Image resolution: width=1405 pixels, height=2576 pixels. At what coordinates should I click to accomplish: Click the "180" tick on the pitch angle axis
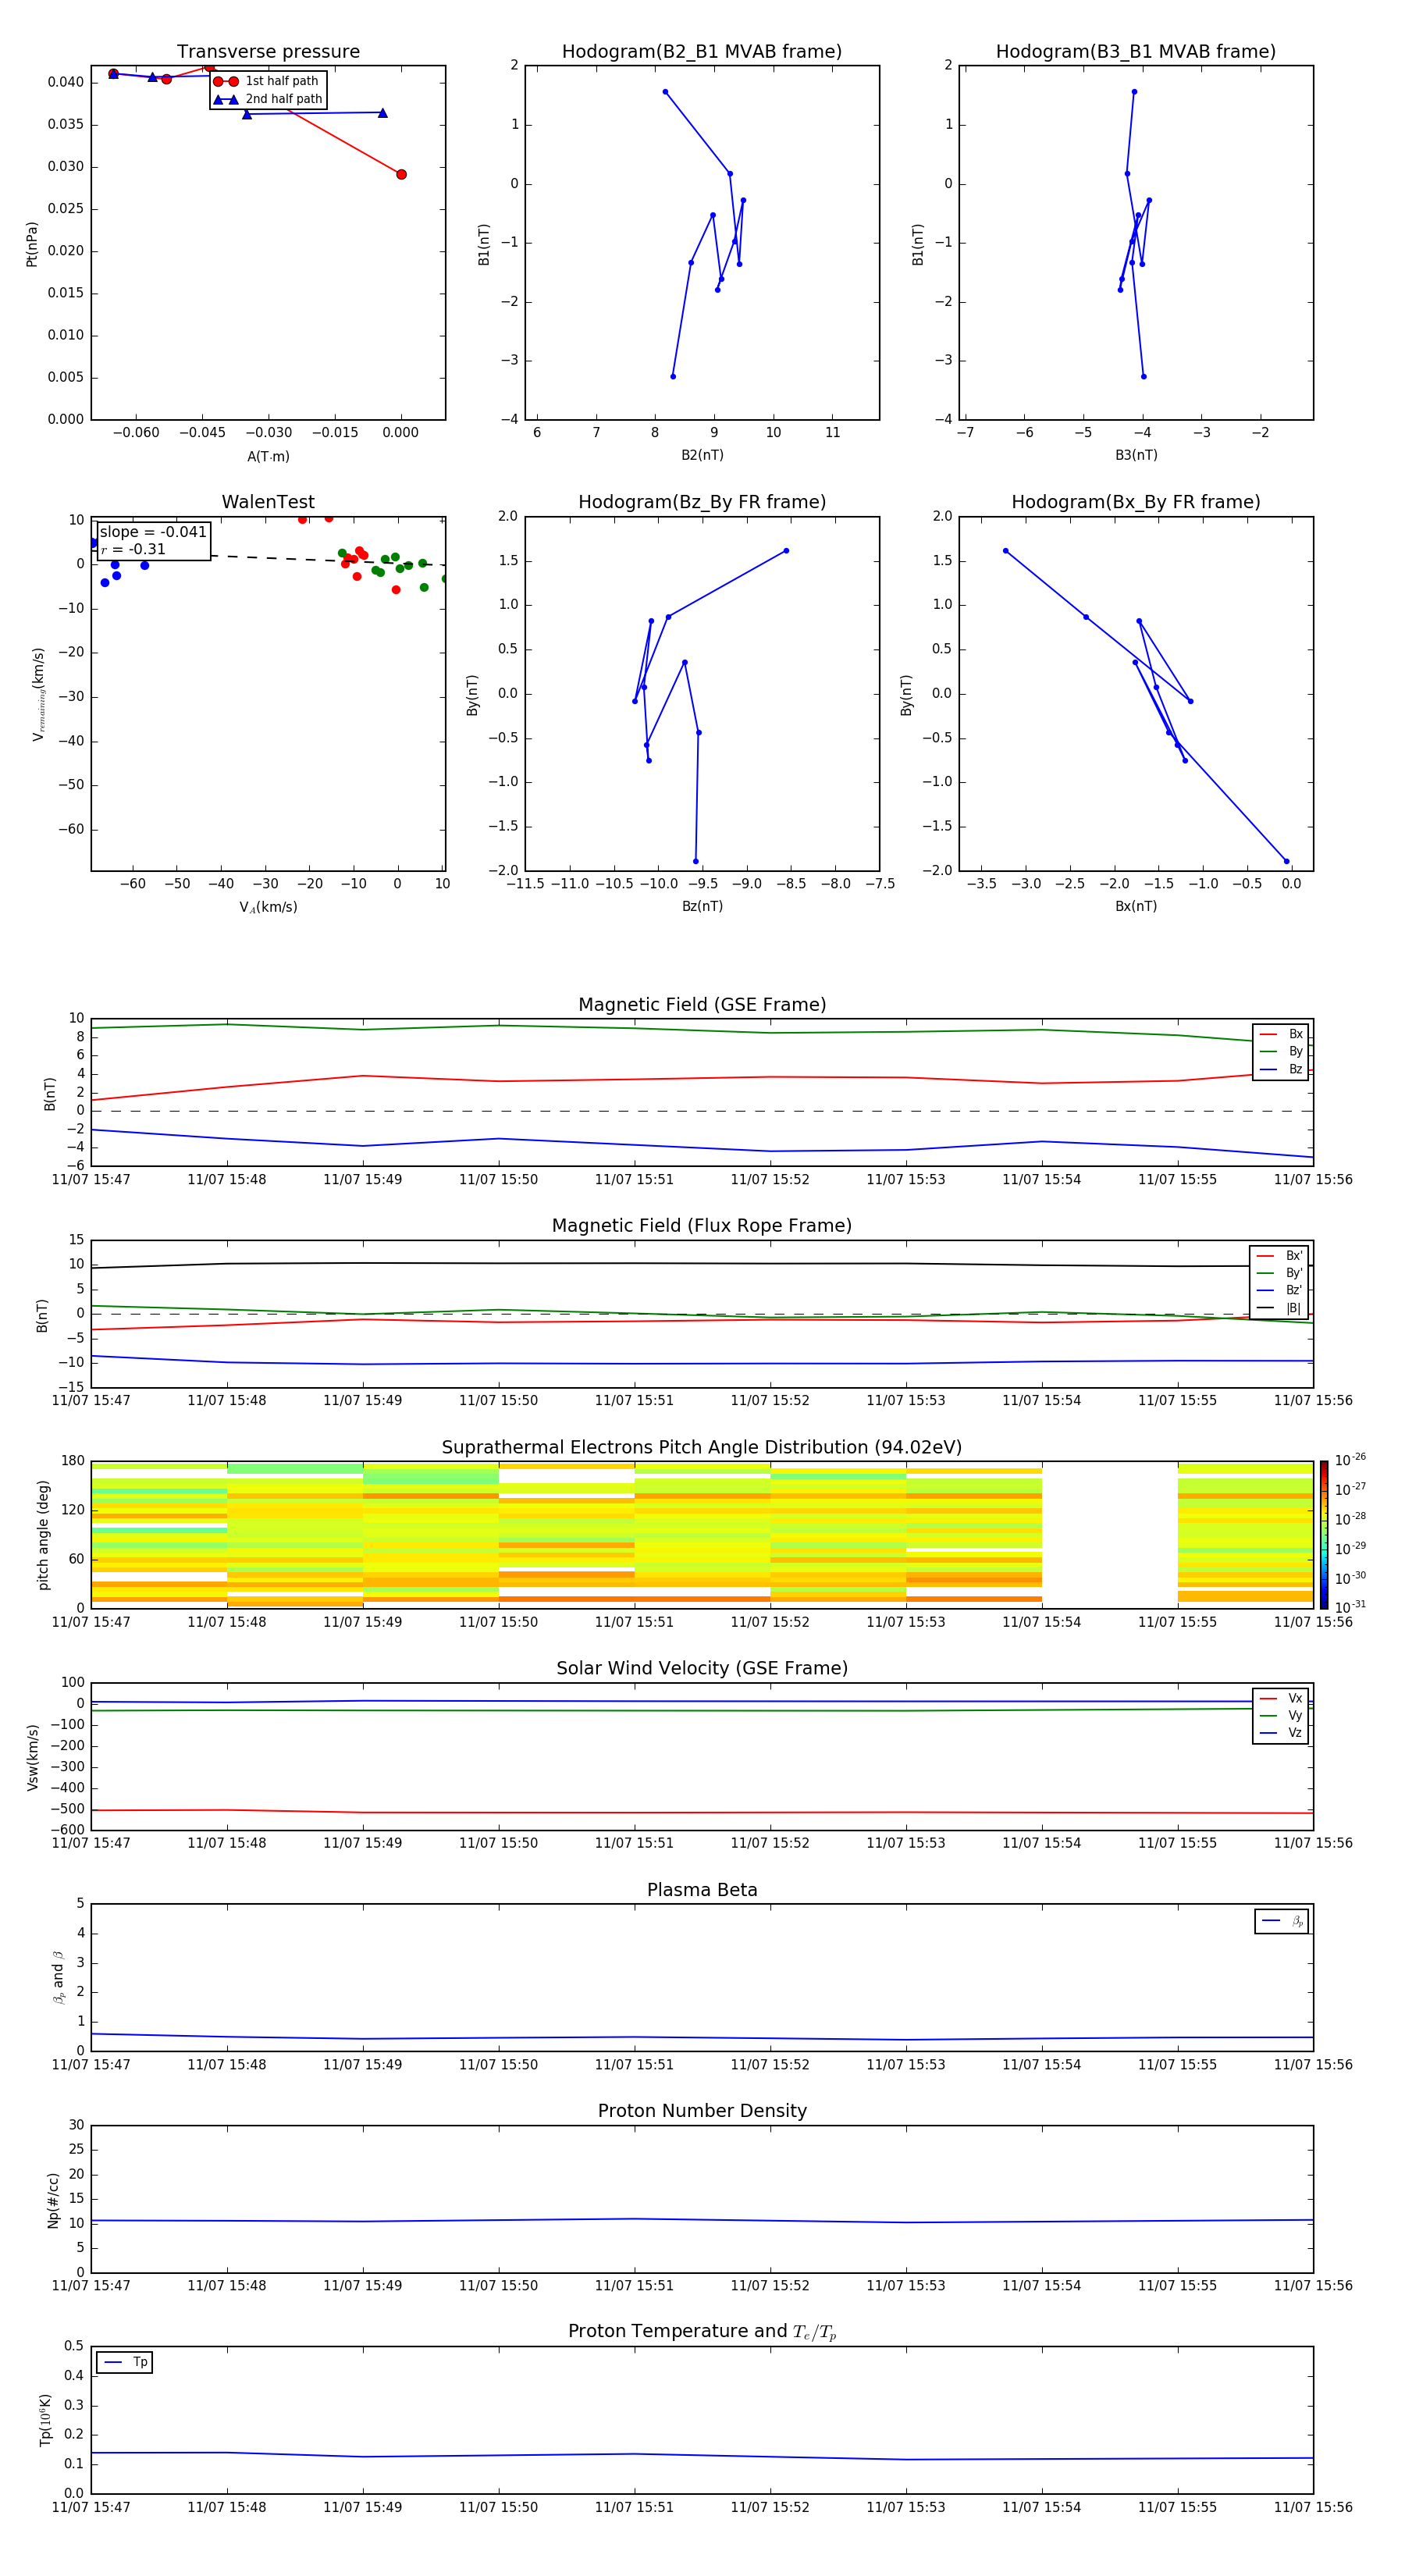click(73, 1461)
